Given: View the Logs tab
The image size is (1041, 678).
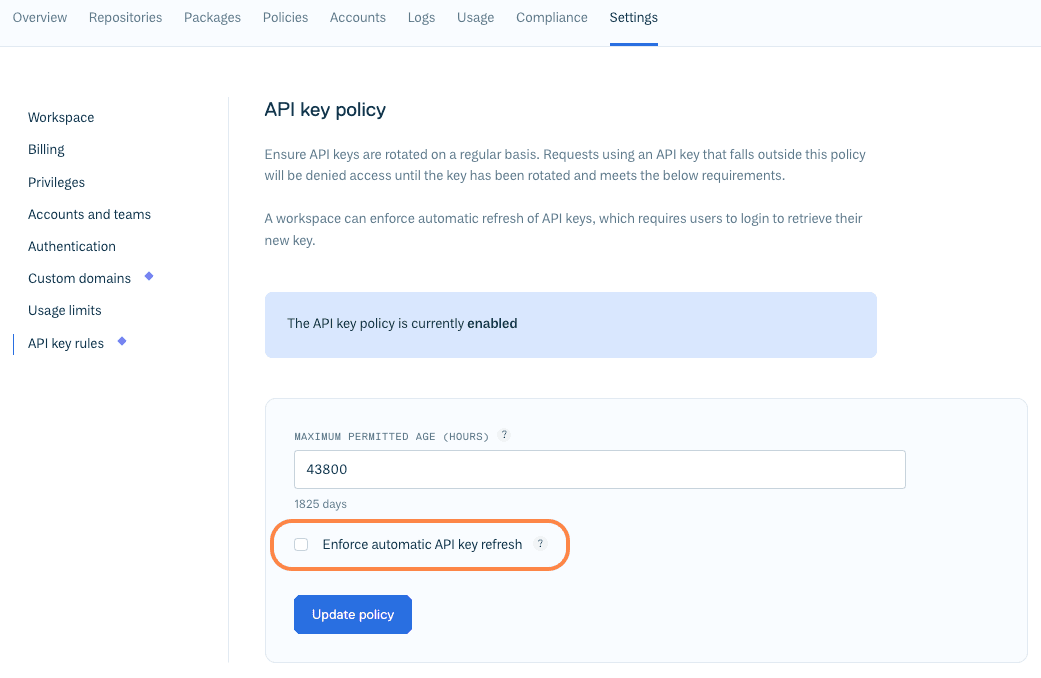Looking at the screenshot, I should 422,17.
